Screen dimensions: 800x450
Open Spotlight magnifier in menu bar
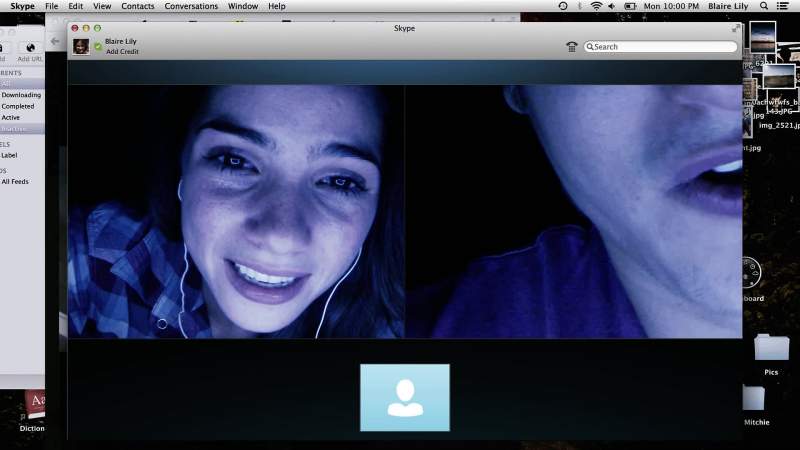[x=764, y=6]
